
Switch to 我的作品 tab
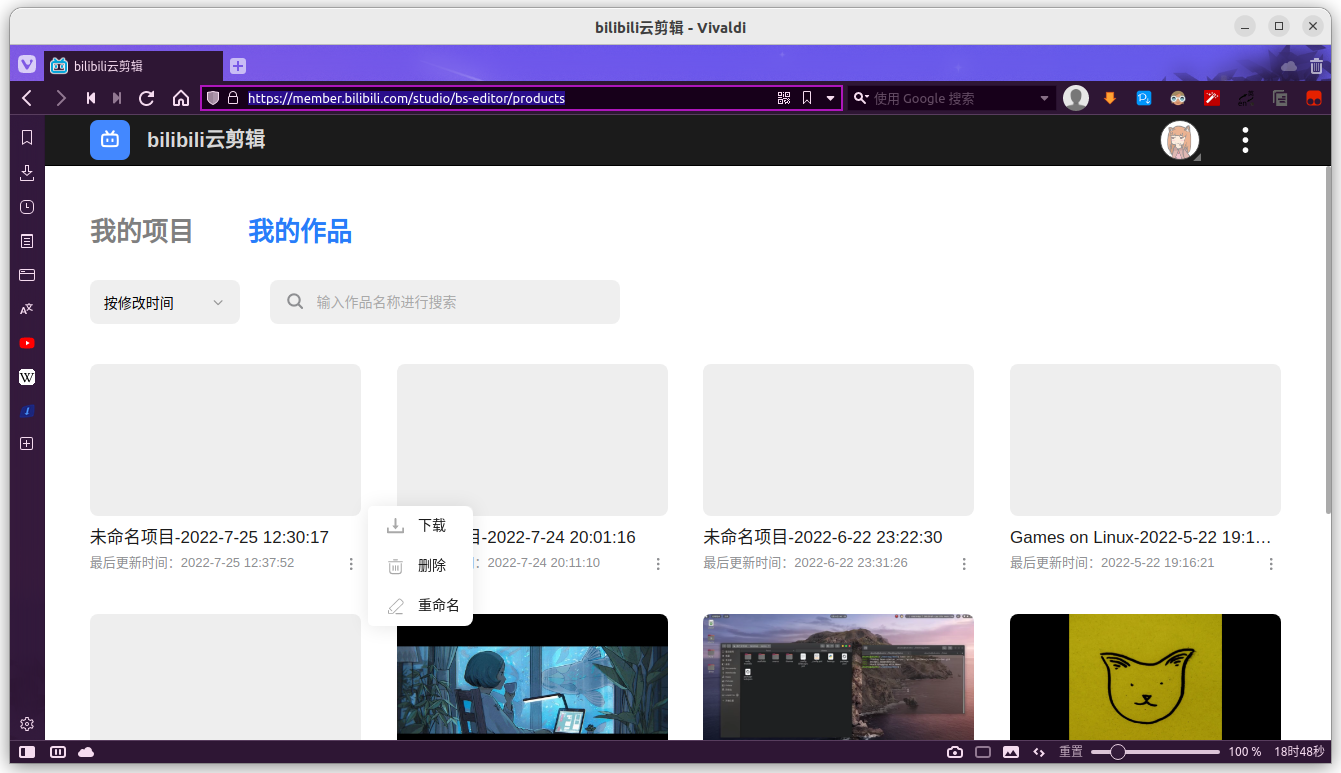(300, 231)
